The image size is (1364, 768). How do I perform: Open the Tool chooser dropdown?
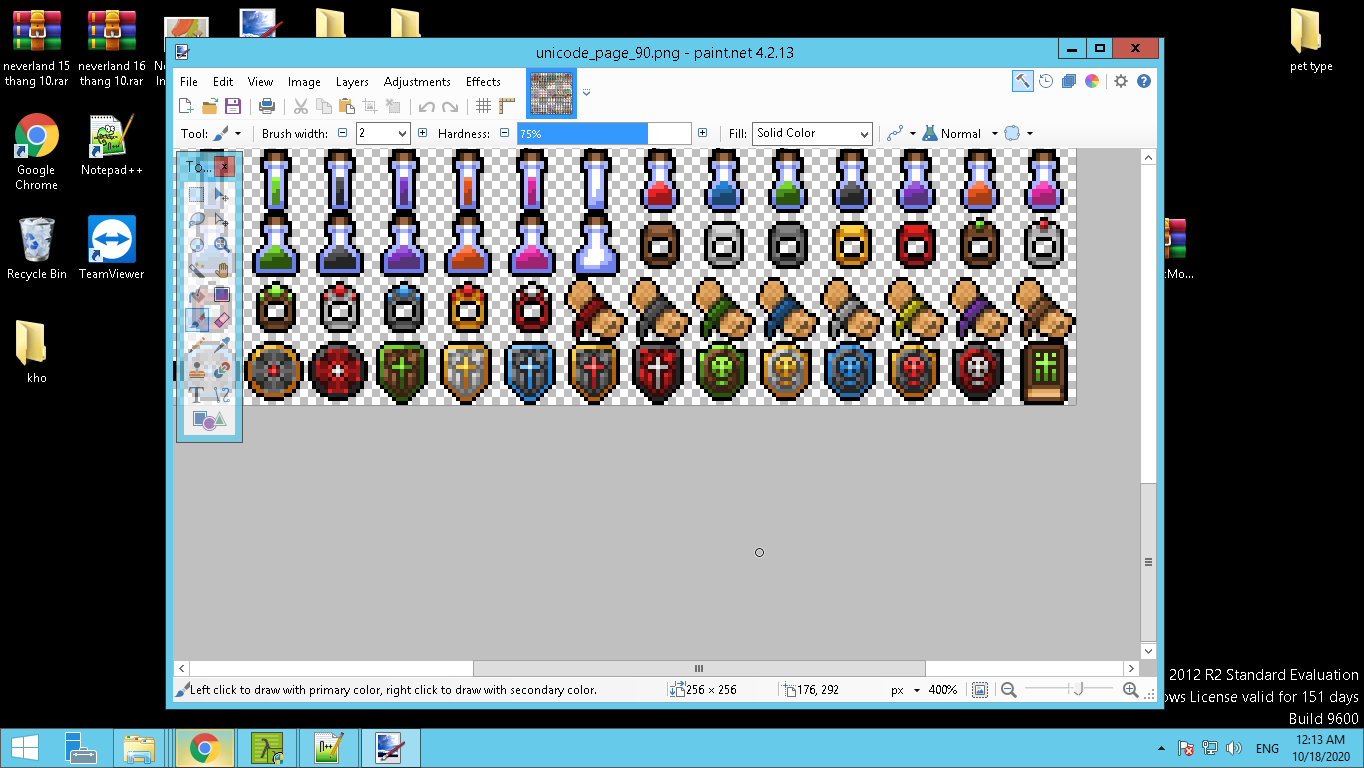pyautogui.click(x=227, y=133)
